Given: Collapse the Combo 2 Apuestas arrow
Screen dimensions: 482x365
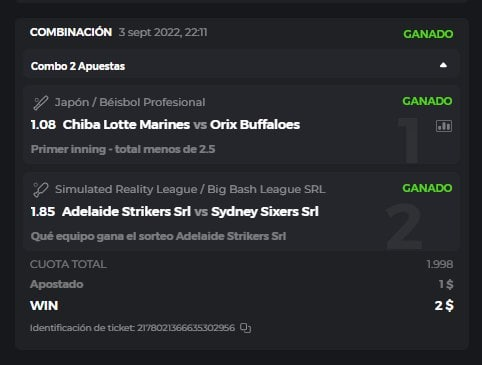Looking at the screenshot, I should pos(443,65).
